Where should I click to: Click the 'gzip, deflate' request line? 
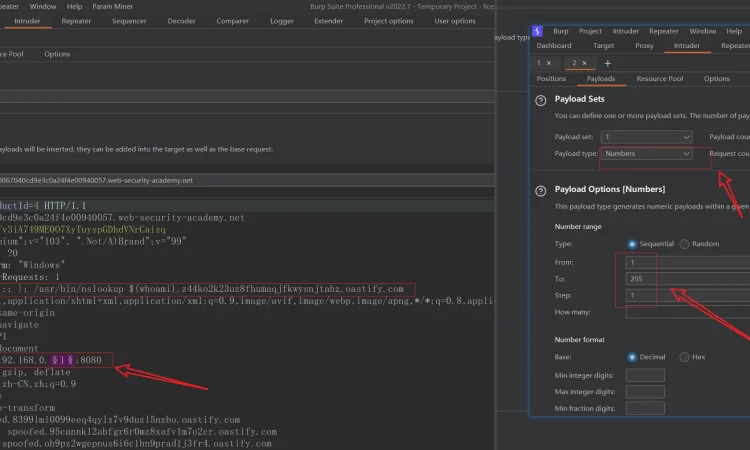(36, 372)
